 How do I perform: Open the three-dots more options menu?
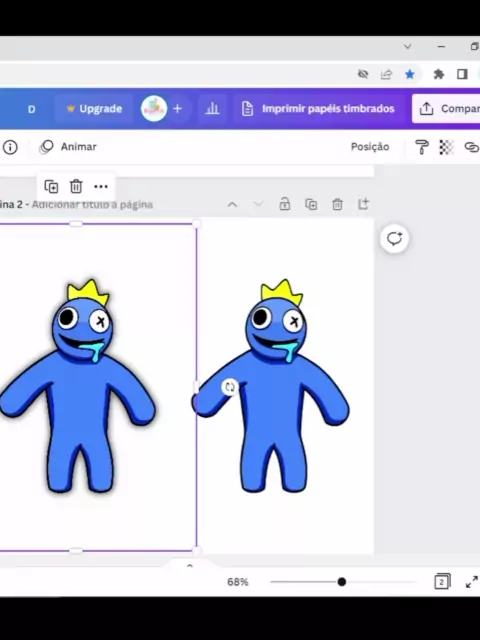coord(101,187)
